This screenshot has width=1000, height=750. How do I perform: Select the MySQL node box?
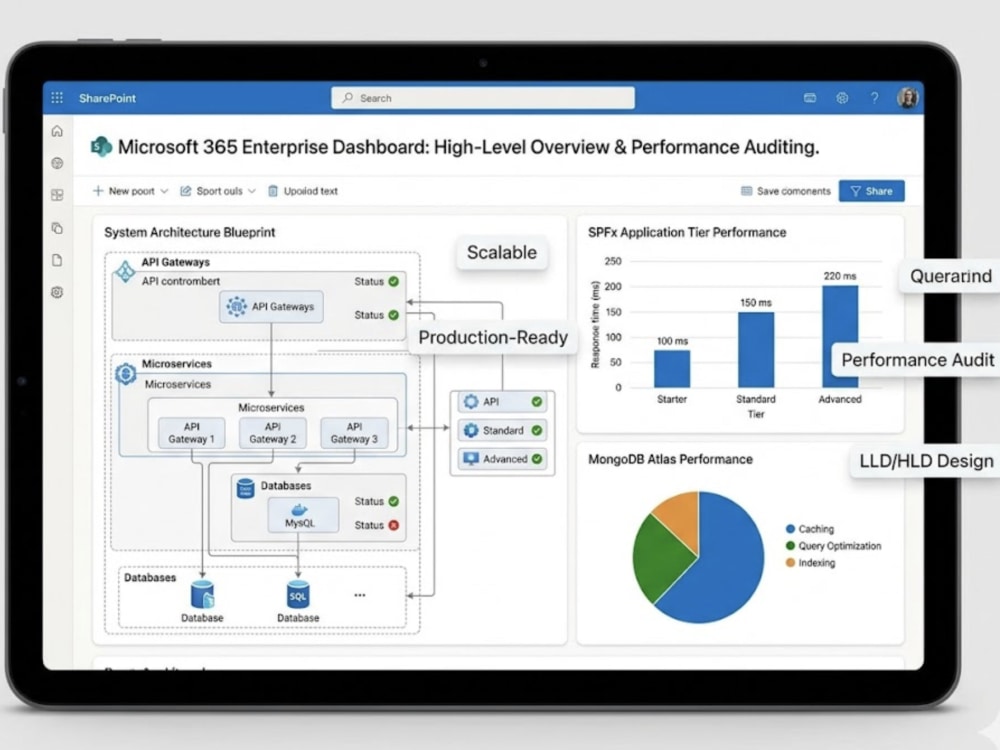click(303, 515)
